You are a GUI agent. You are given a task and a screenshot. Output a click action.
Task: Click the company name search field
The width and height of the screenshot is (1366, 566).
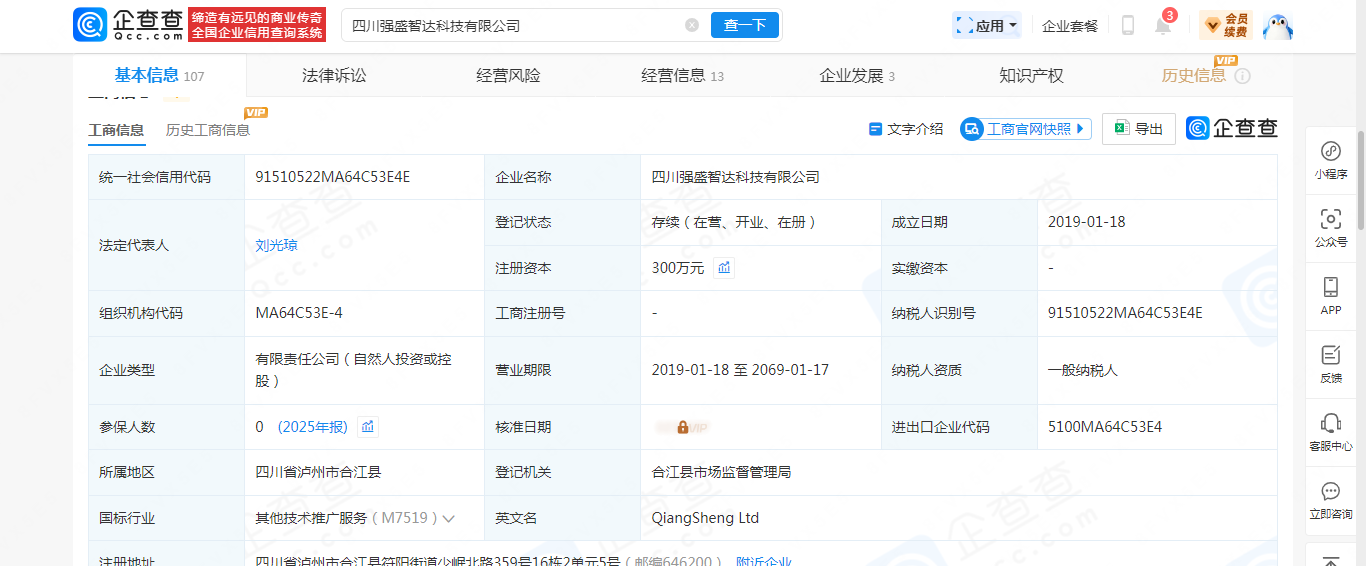tap(514, 25)
